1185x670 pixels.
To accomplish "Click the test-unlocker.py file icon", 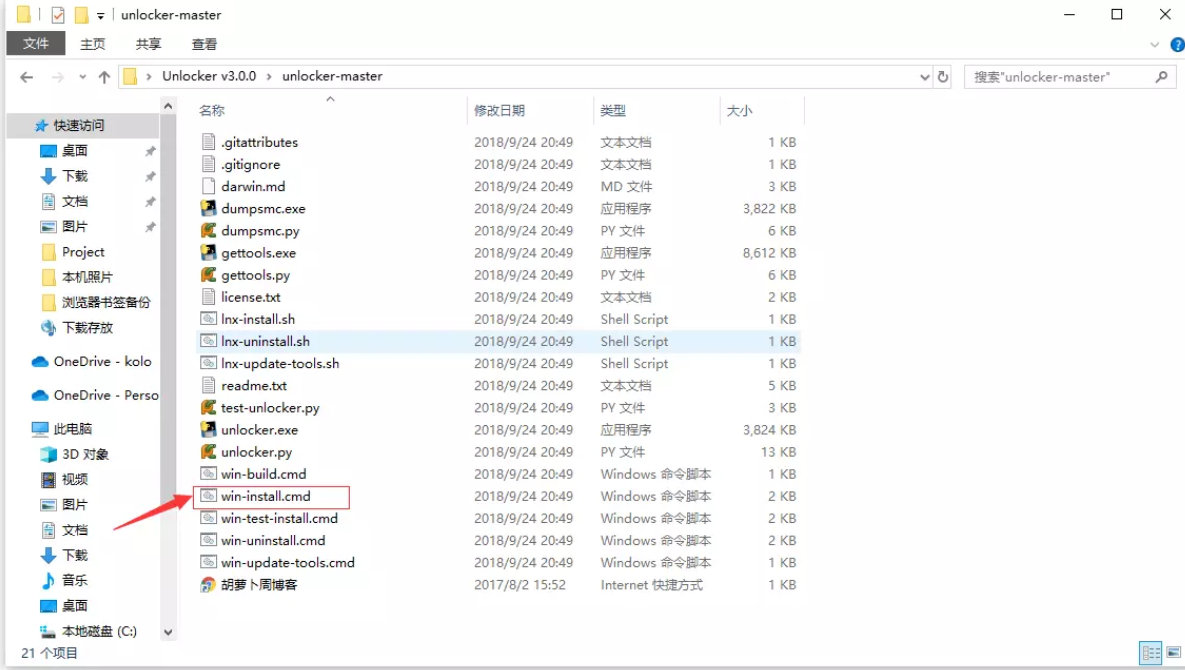I will [209, 407].
